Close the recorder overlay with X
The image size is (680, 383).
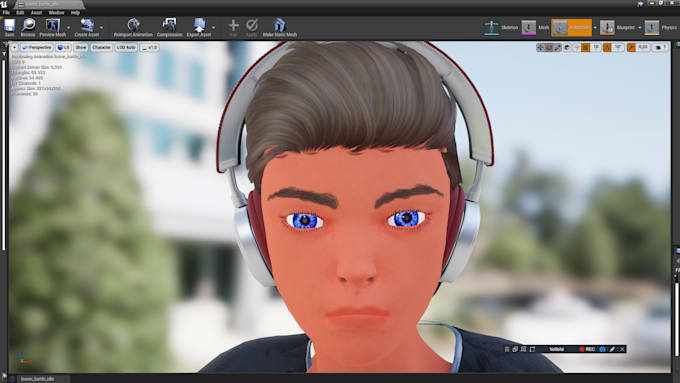pyautogui.click(x=622, y=349)
